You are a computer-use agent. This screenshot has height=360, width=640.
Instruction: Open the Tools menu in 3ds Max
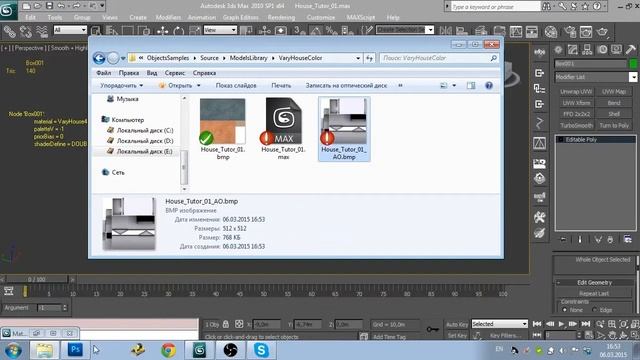pyautogui.click(x=55, y=17)
